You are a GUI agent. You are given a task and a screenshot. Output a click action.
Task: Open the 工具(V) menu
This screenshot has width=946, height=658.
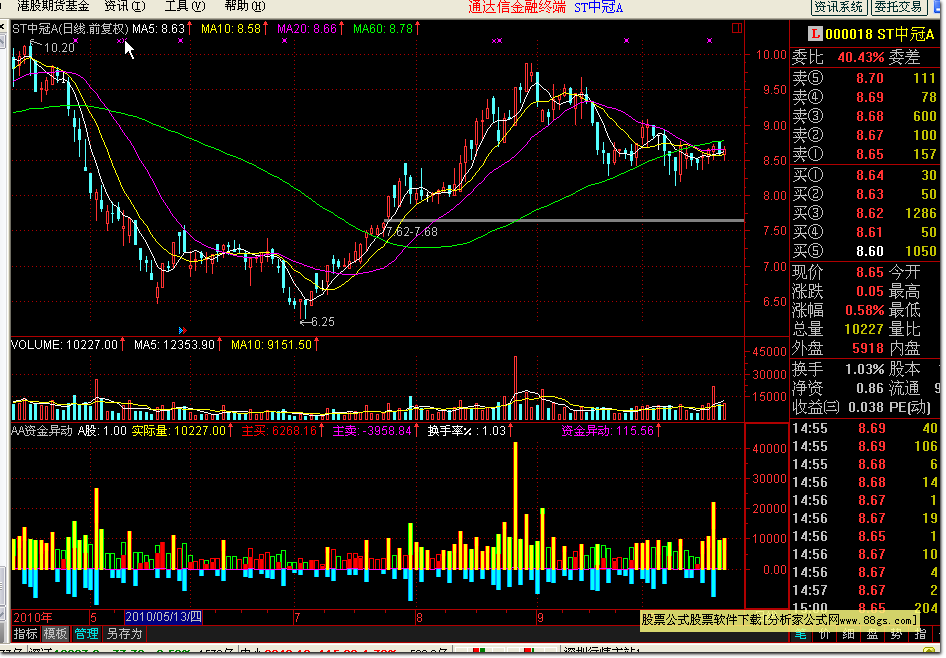185,7
